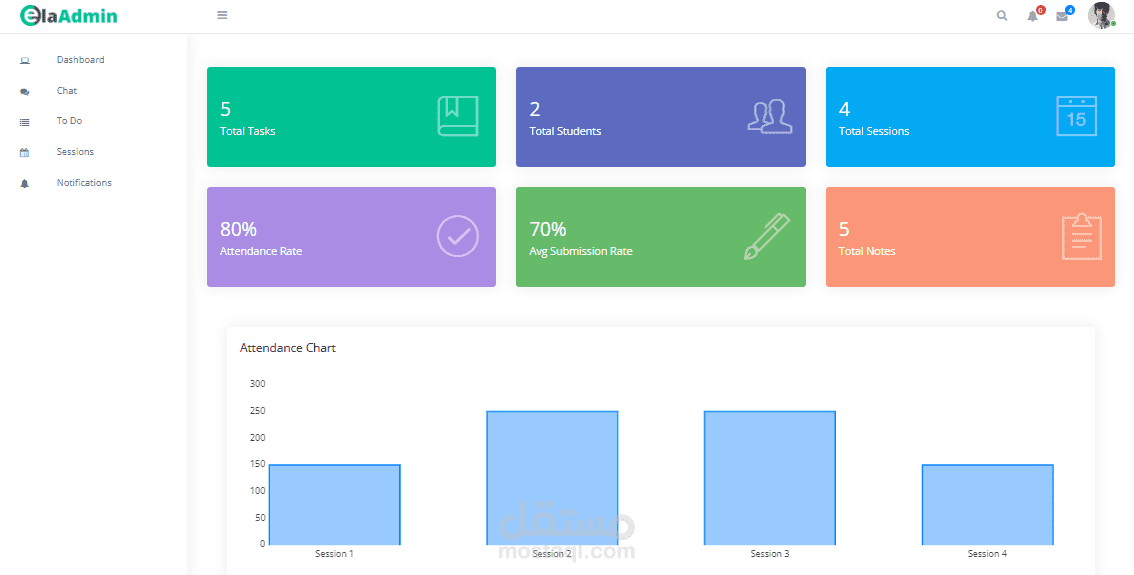Go to To Do page
This screenshot has height=575, width=1134.
click(69, 121)
